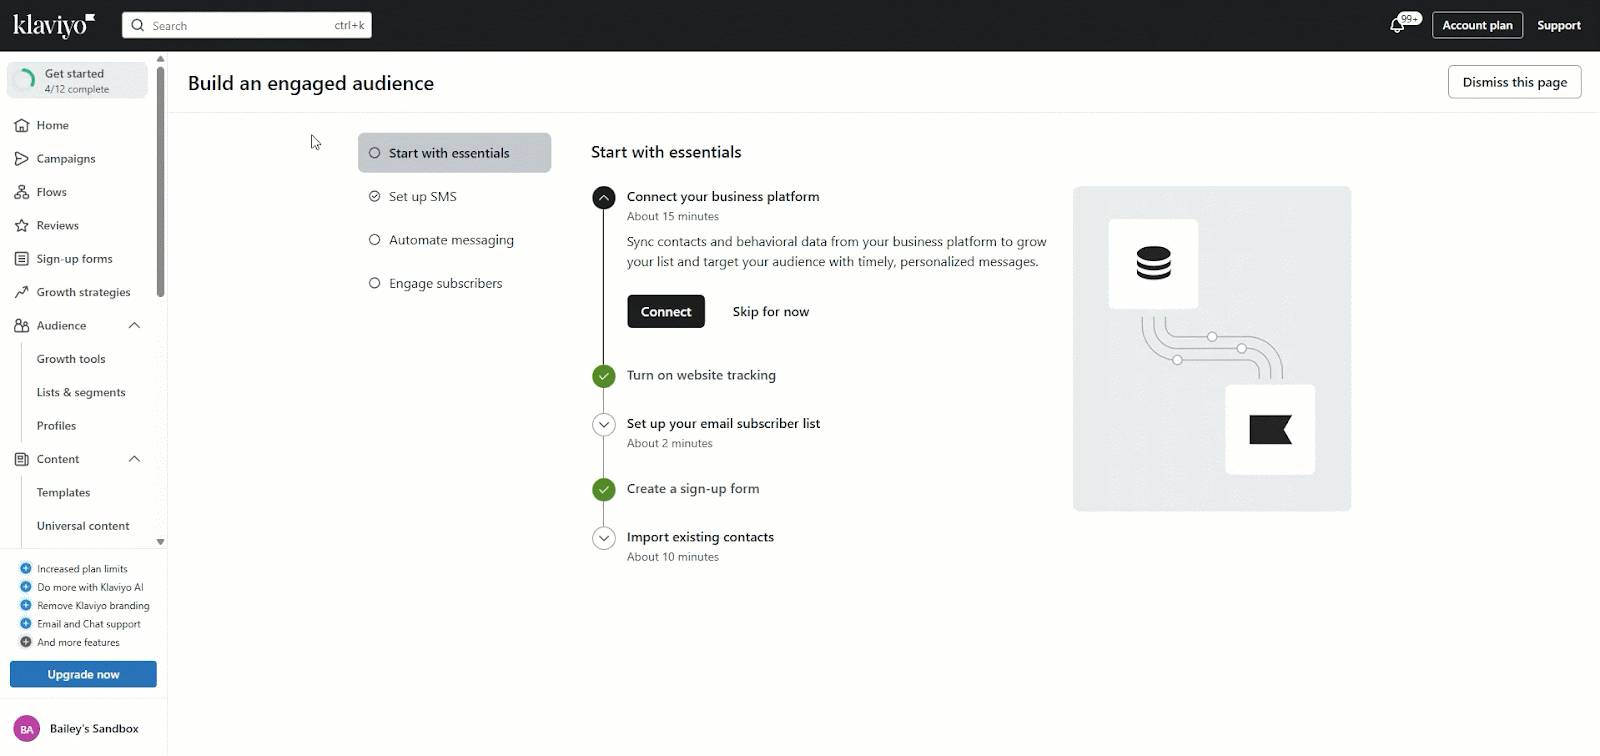Click Bailey's Sandbox account avatar
Image resolution: width=1600 pixels, height=756 pixels.
(x=27, y=729)
